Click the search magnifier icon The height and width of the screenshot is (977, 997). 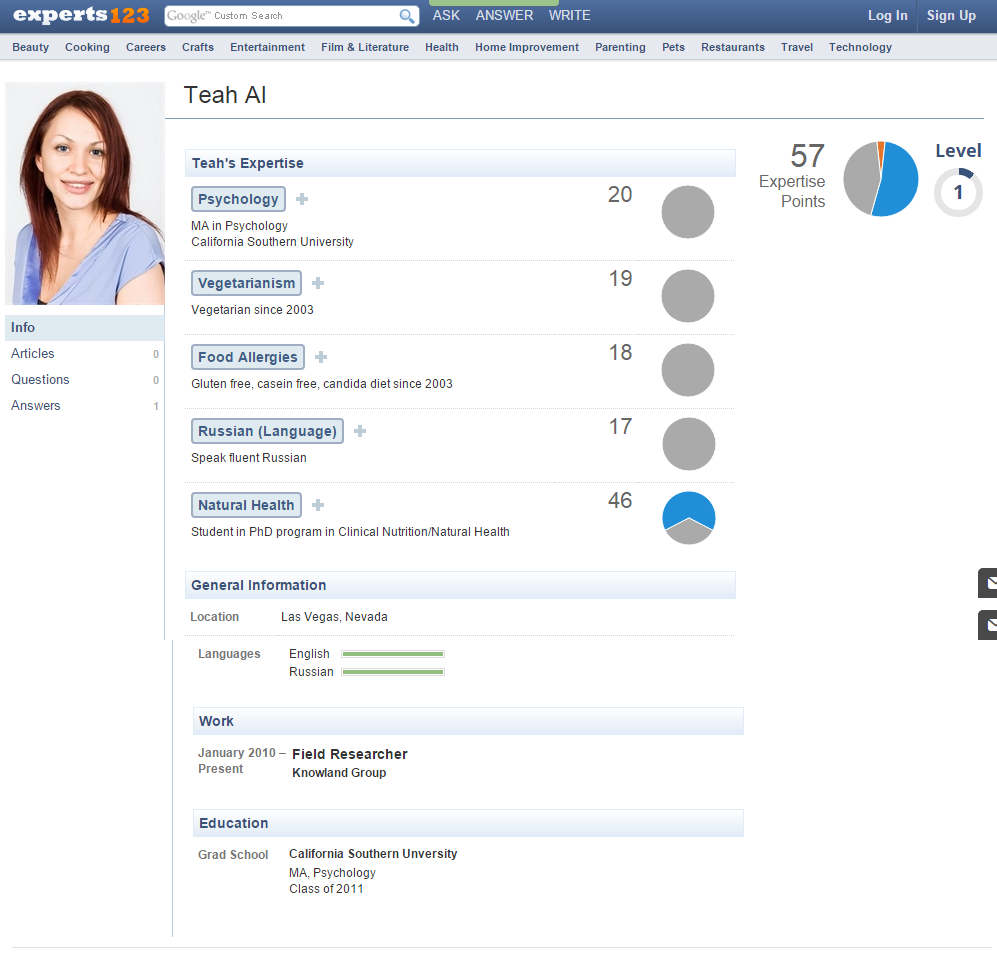click(407, 16)
